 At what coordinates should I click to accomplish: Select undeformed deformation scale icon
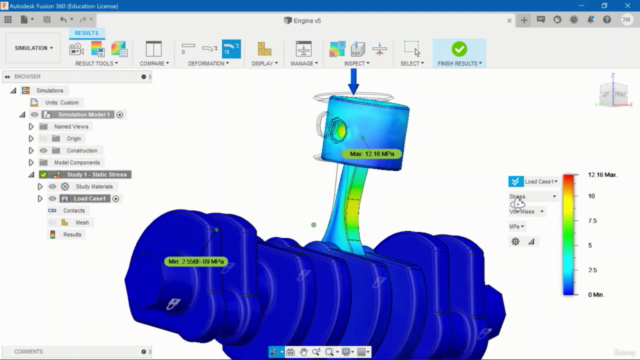pos(188,49)
